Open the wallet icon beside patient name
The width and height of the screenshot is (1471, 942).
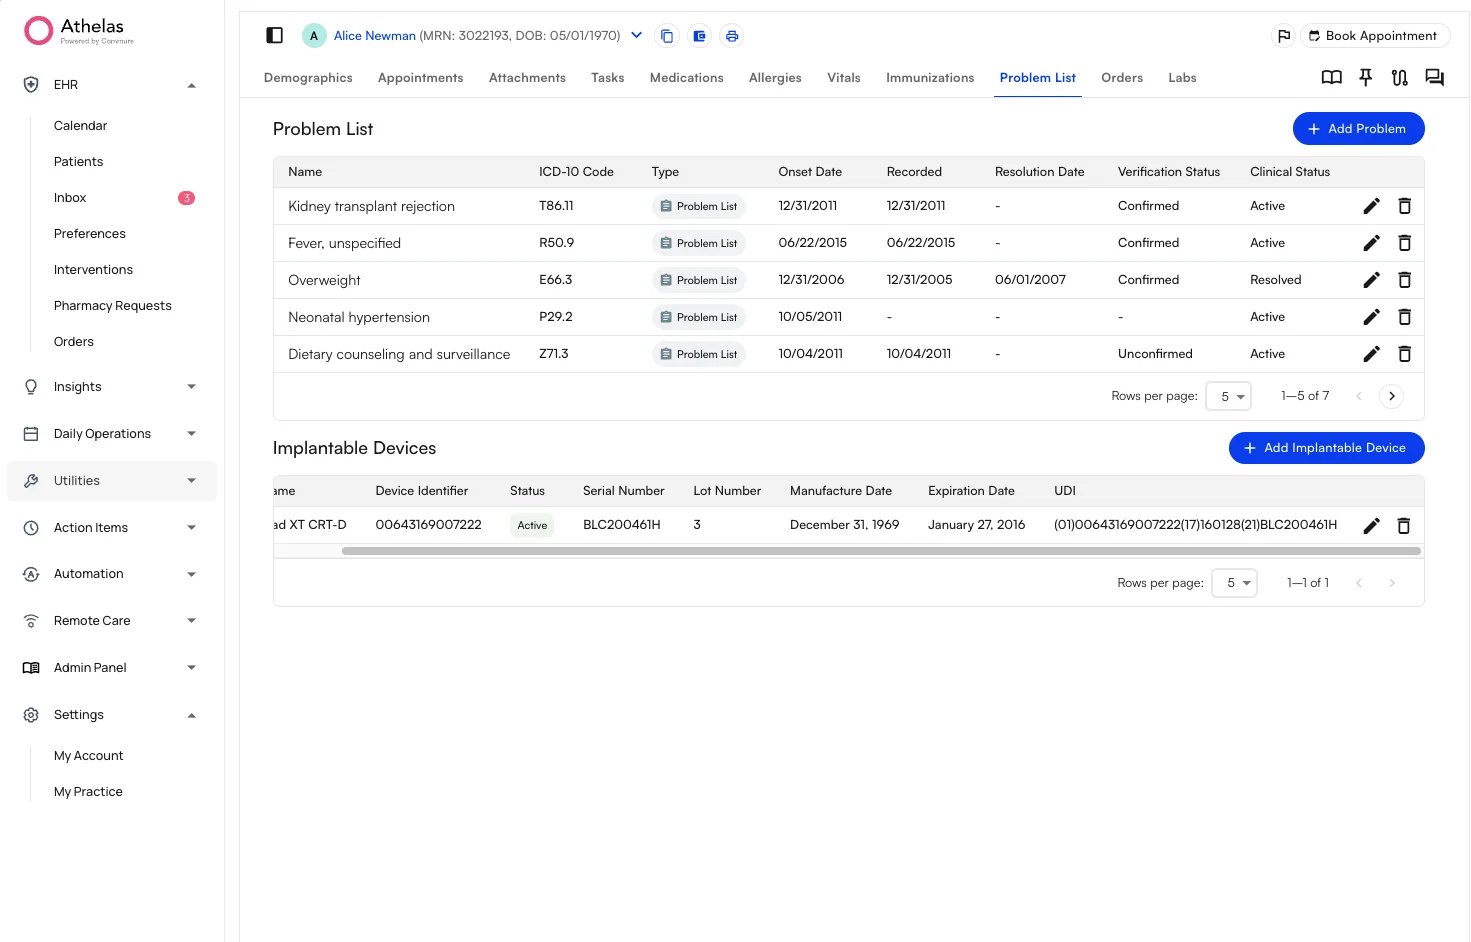(x=700, y=36)
